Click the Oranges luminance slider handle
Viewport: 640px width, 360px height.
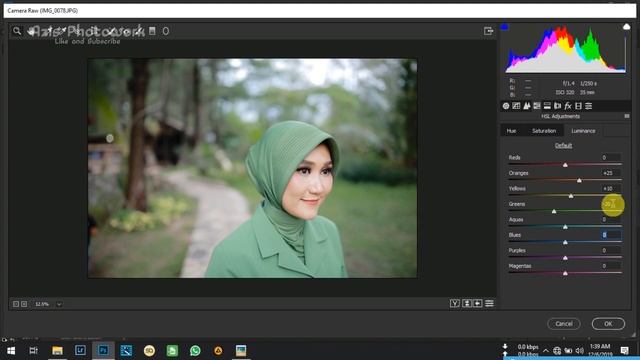[579, 180]
